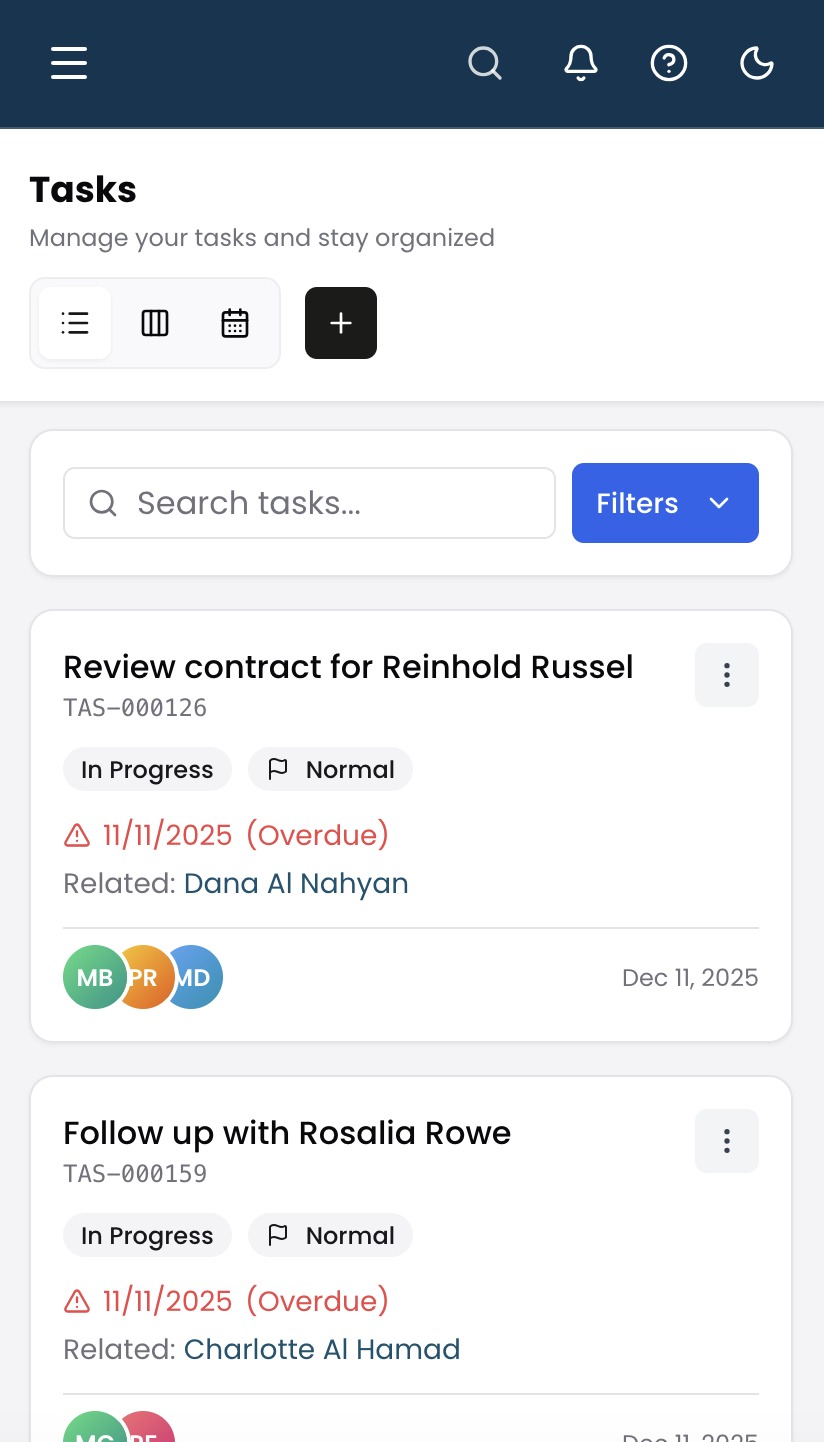The image size is (824, 1442).
Task: View notifications via the bell icon
Action: point(580,63)
